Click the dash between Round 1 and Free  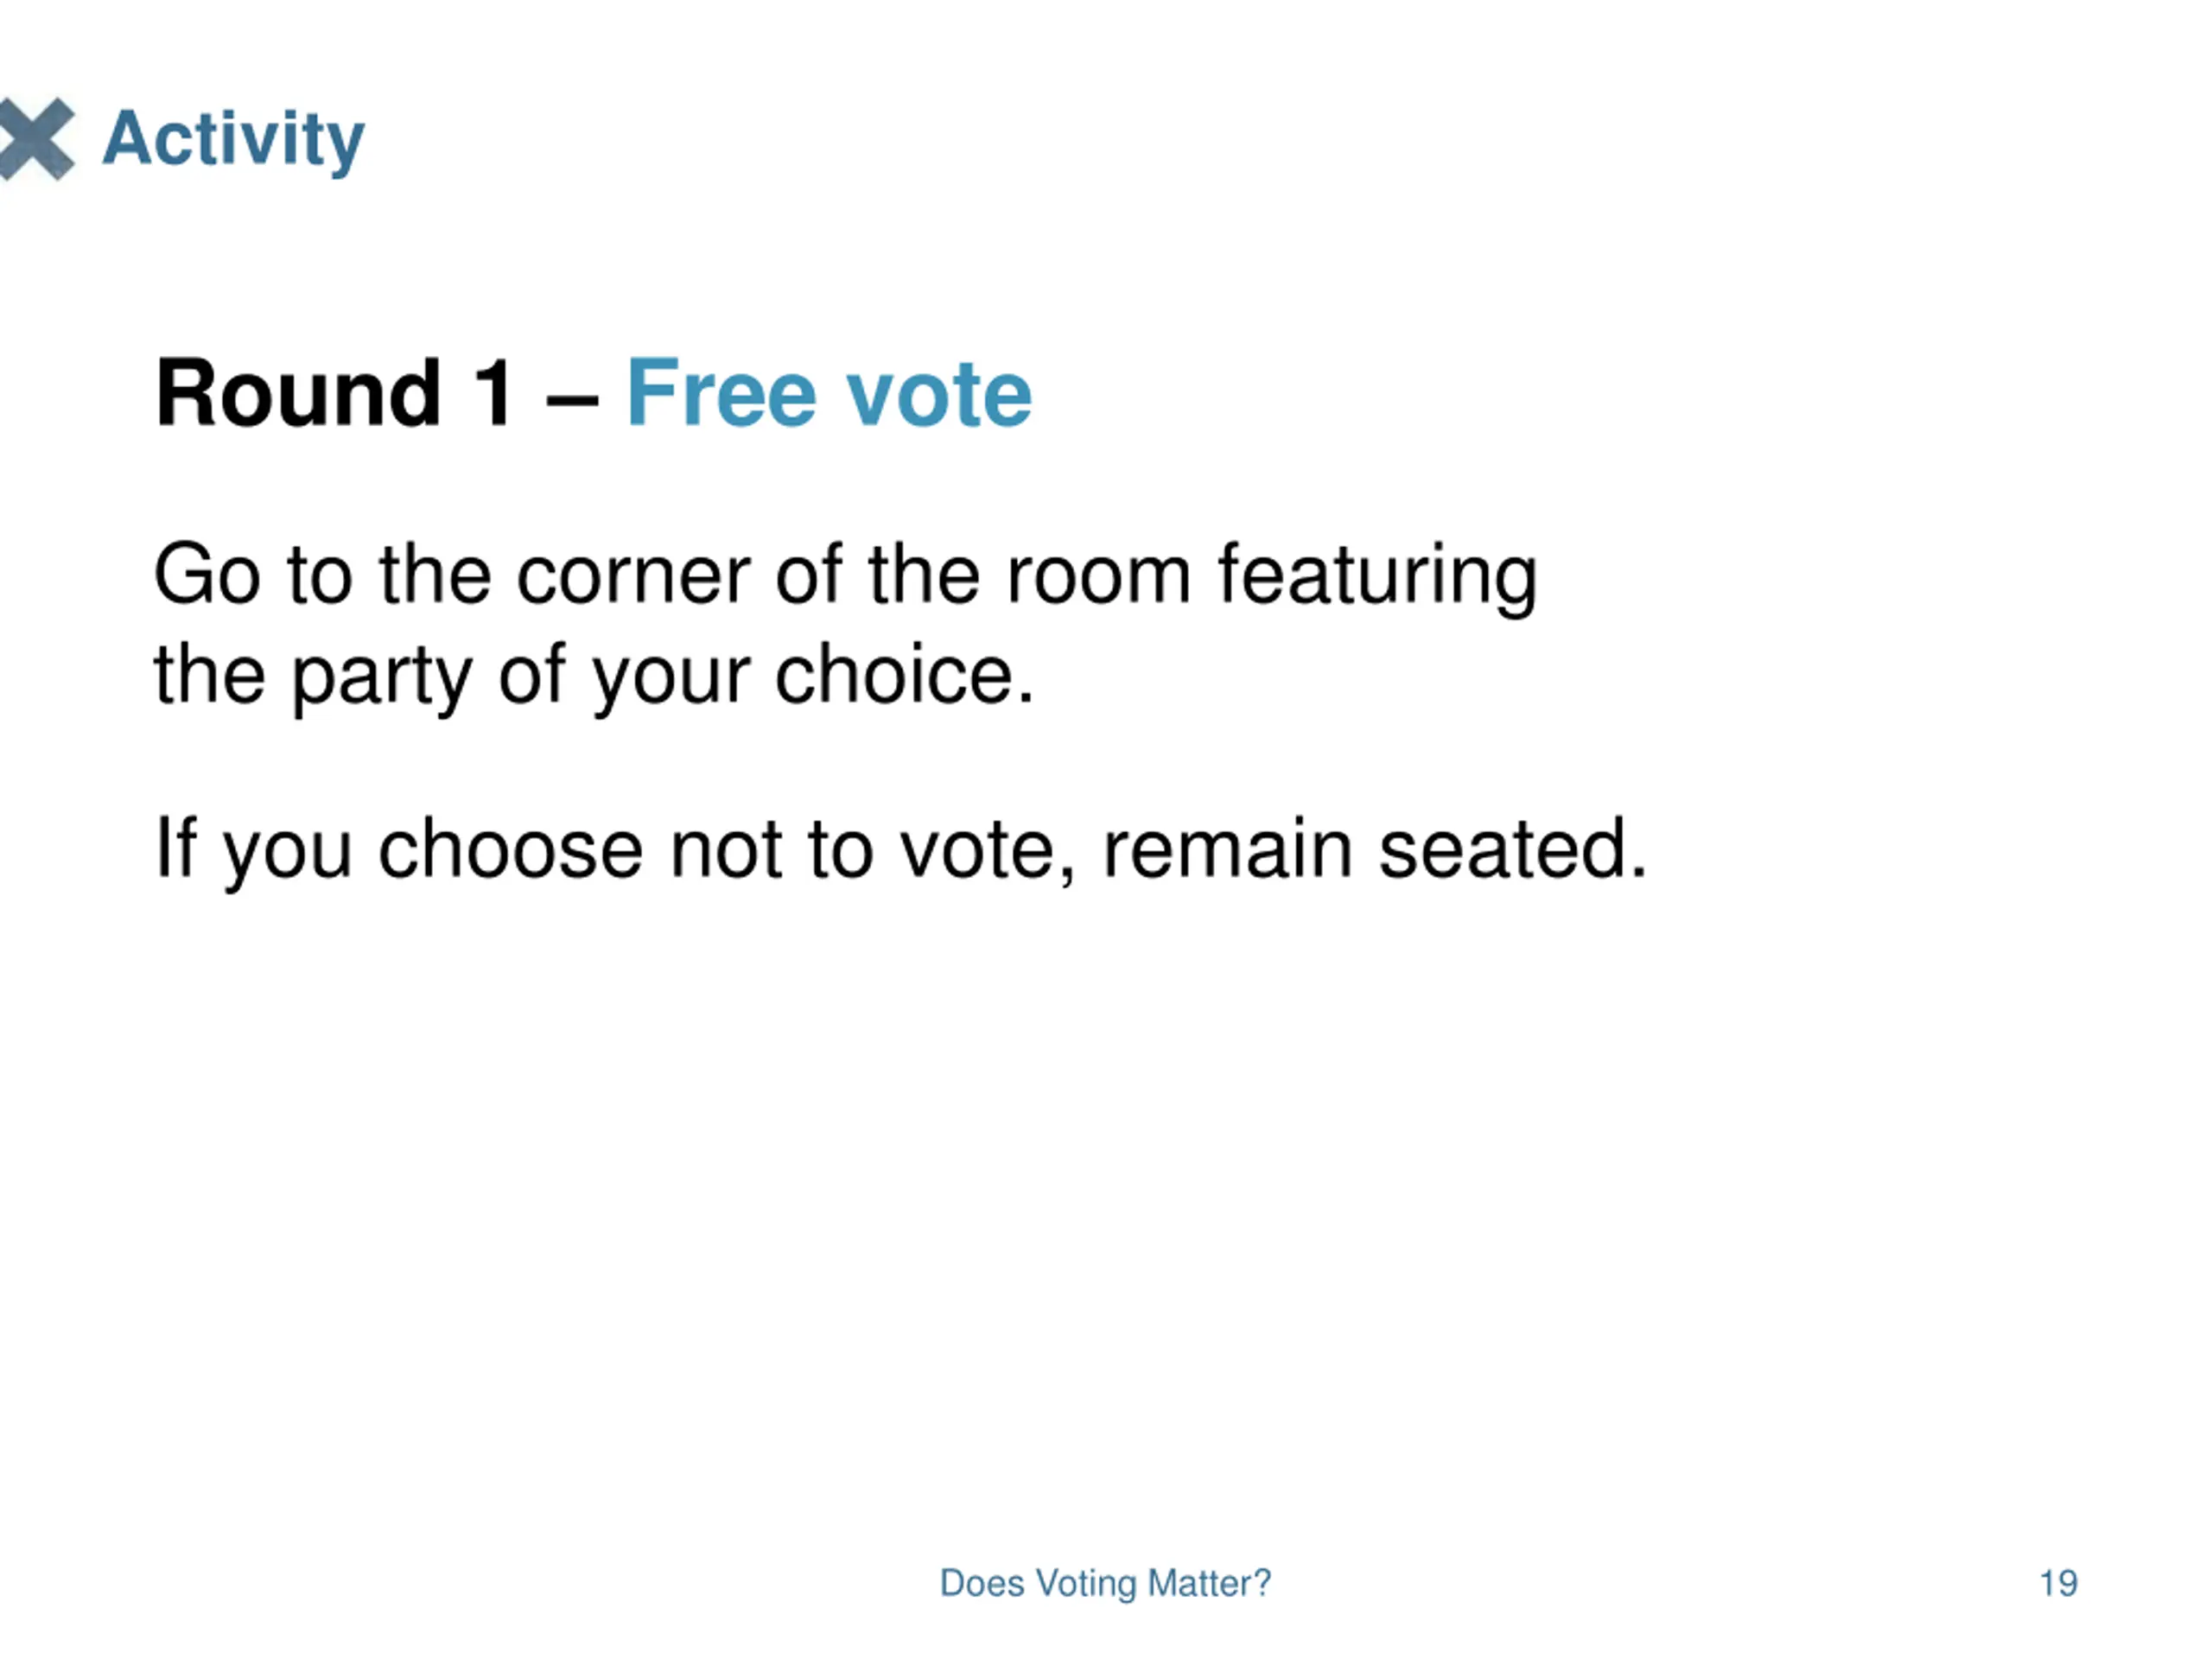572,400
